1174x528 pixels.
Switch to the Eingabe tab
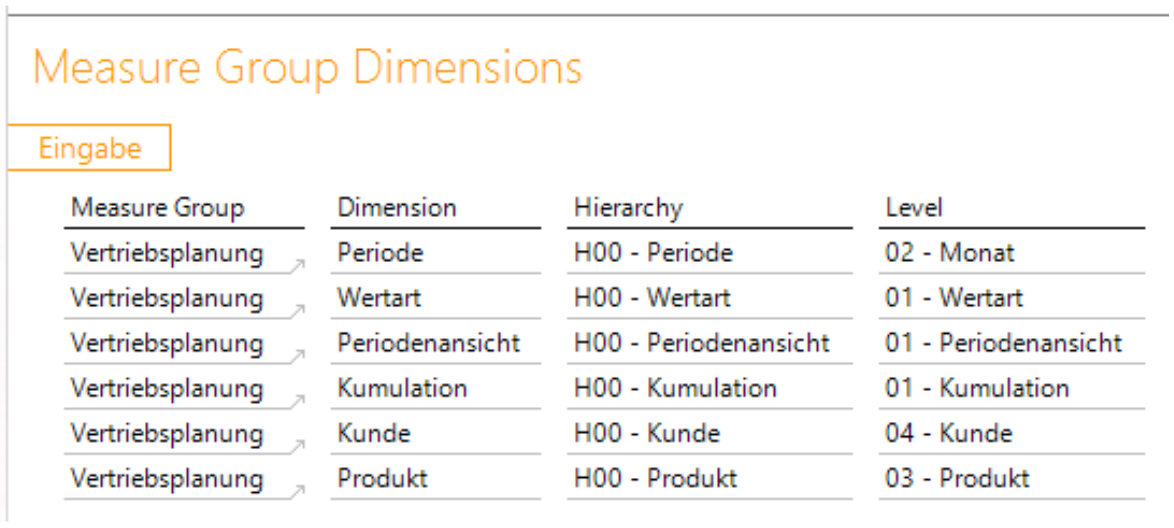click(x=90, y=148)
